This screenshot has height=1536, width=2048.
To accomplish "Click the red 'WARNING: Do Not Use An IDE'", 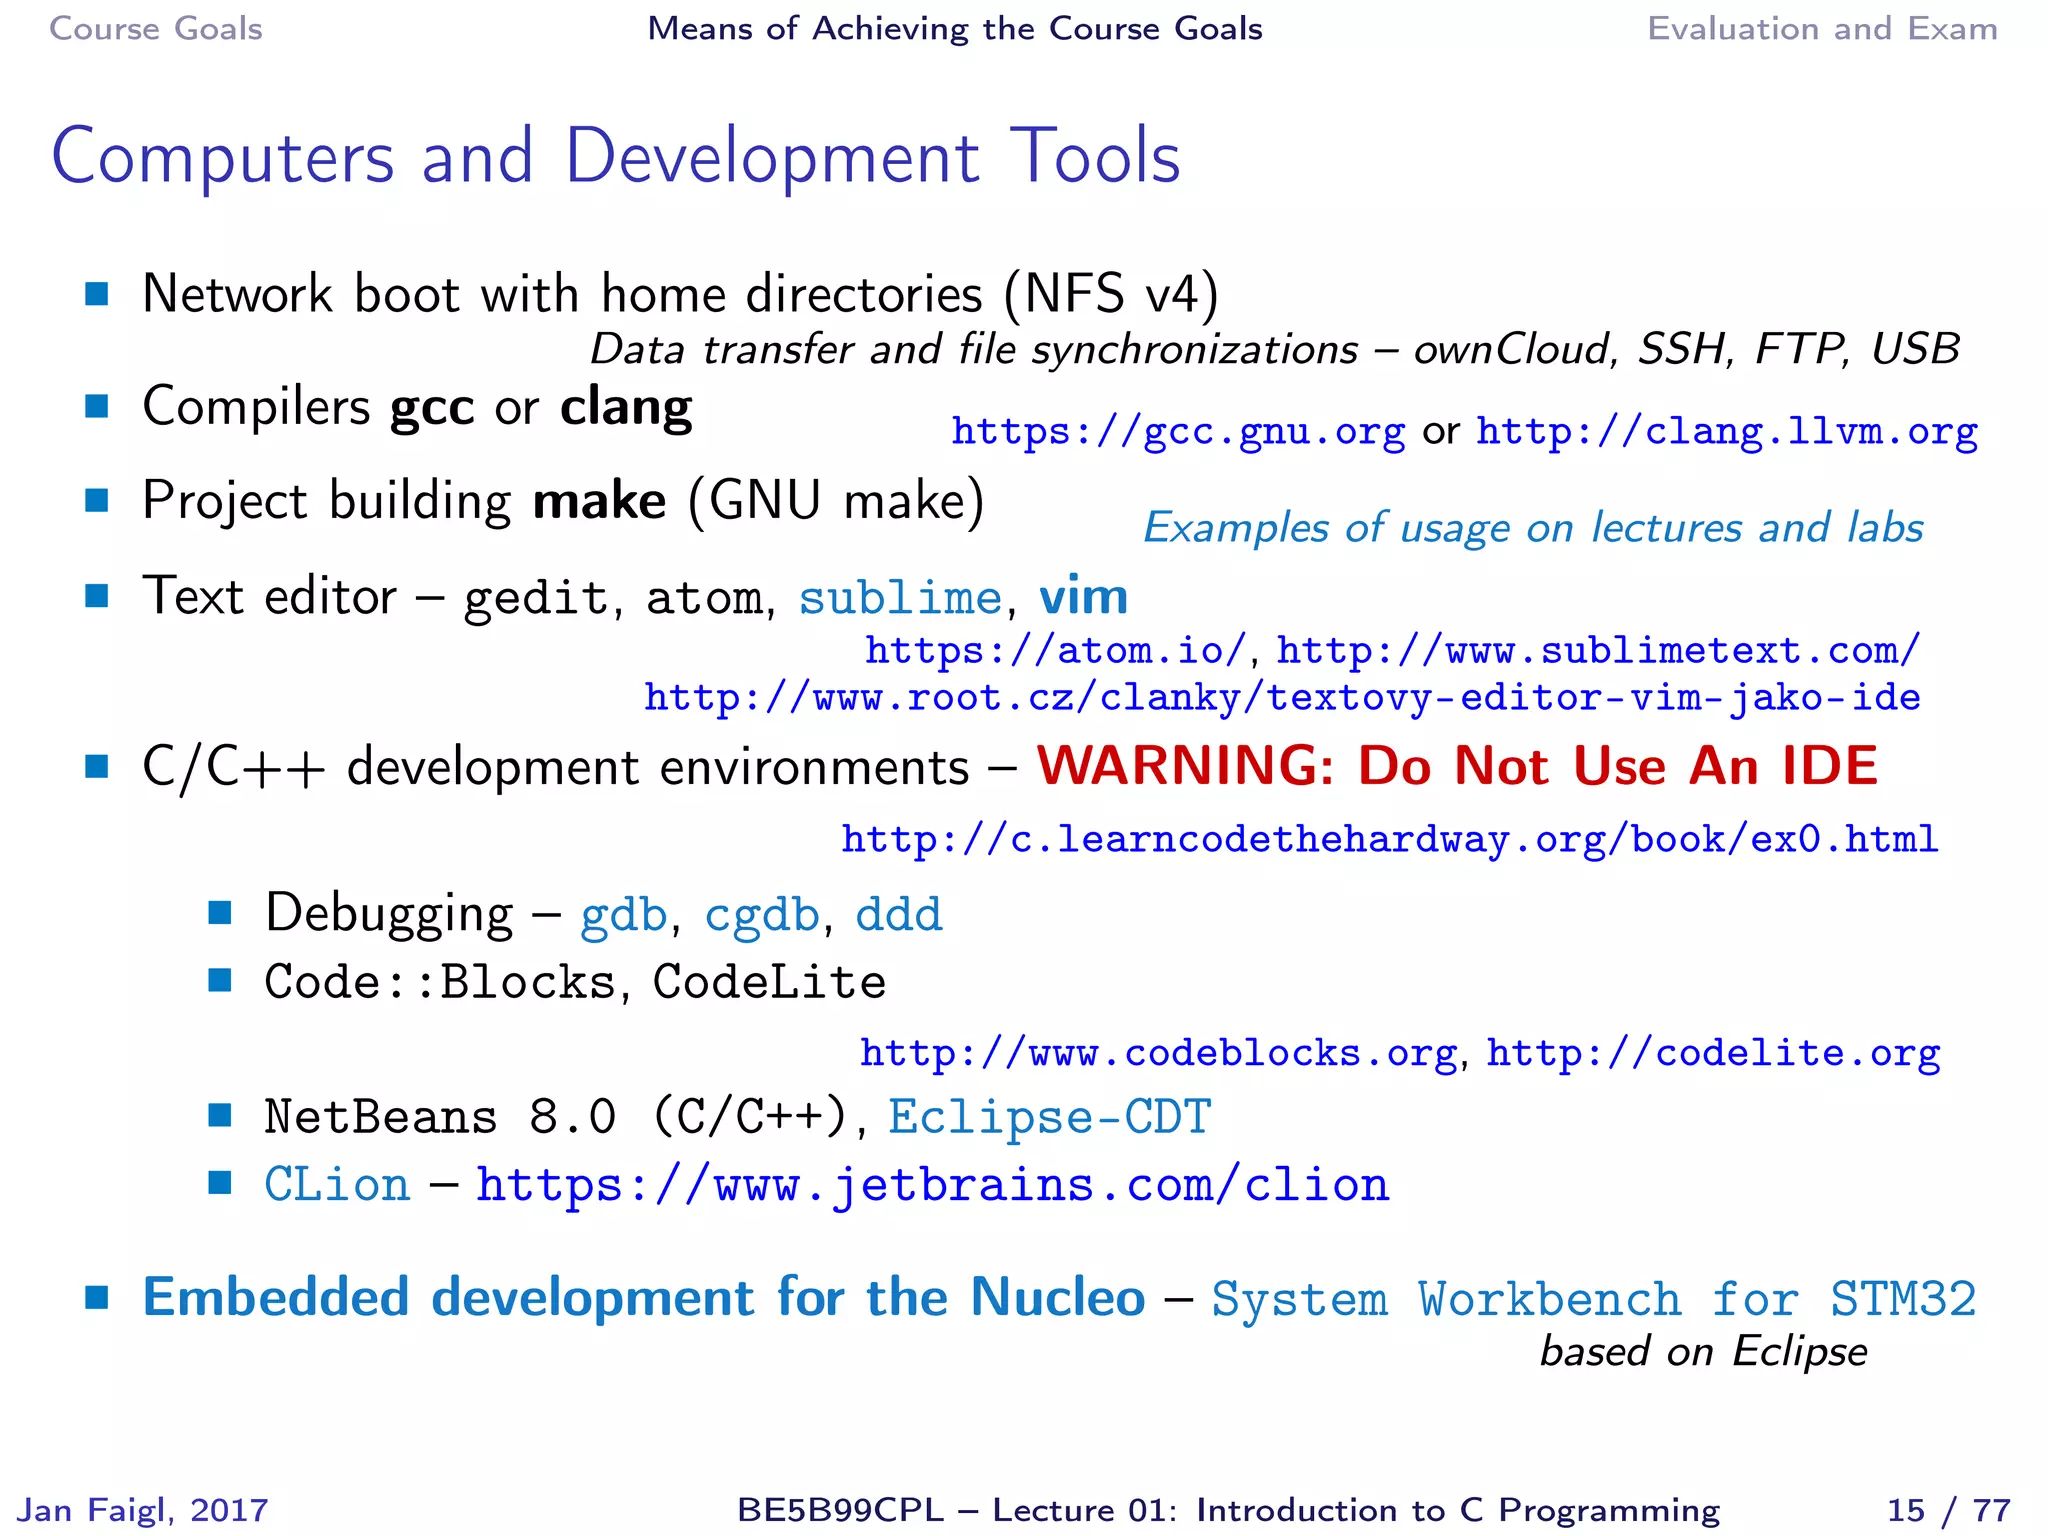I will tap(1458, 766).
